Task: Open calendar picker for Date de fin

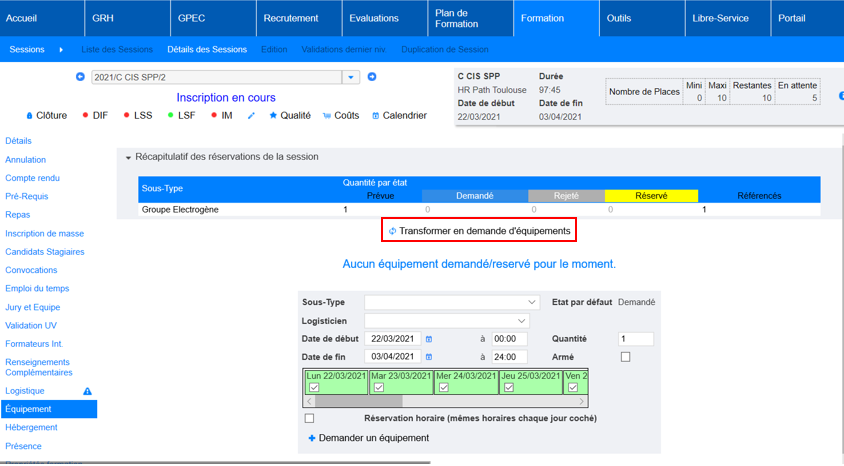Action: 429,357
